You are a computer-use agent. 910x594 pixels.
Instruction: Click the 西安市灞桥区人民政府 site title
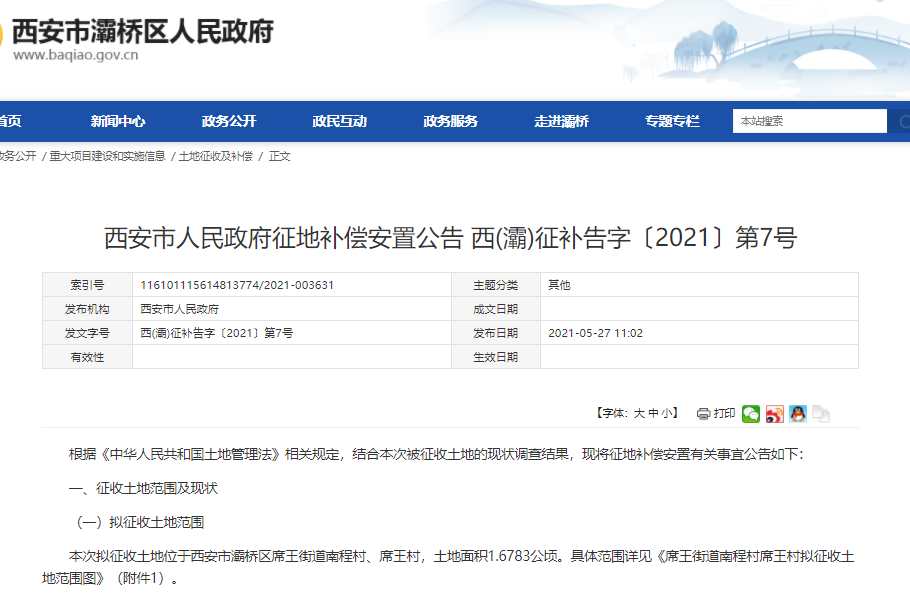click(142, 31)
